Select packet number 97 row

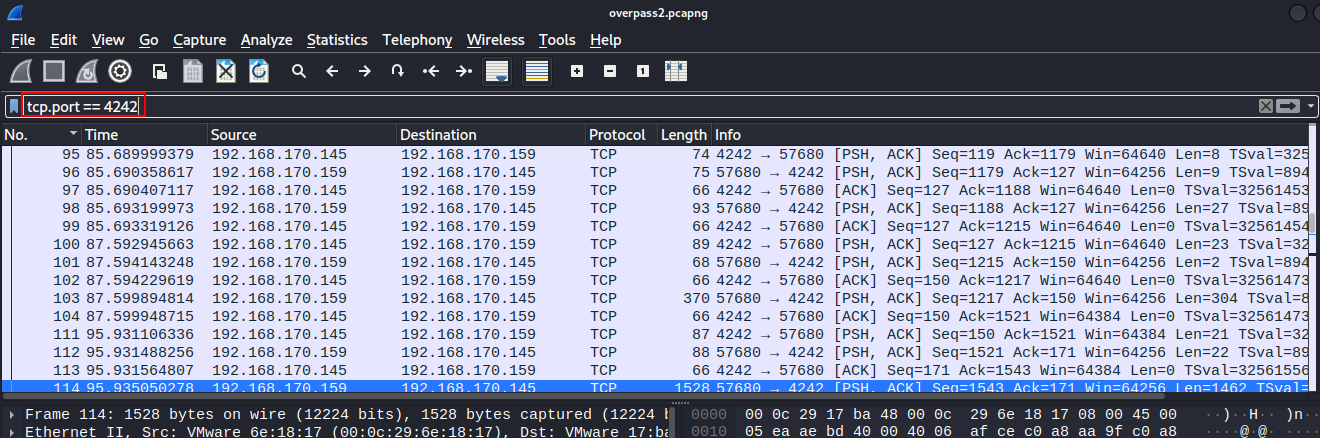[x=654, y=189]
